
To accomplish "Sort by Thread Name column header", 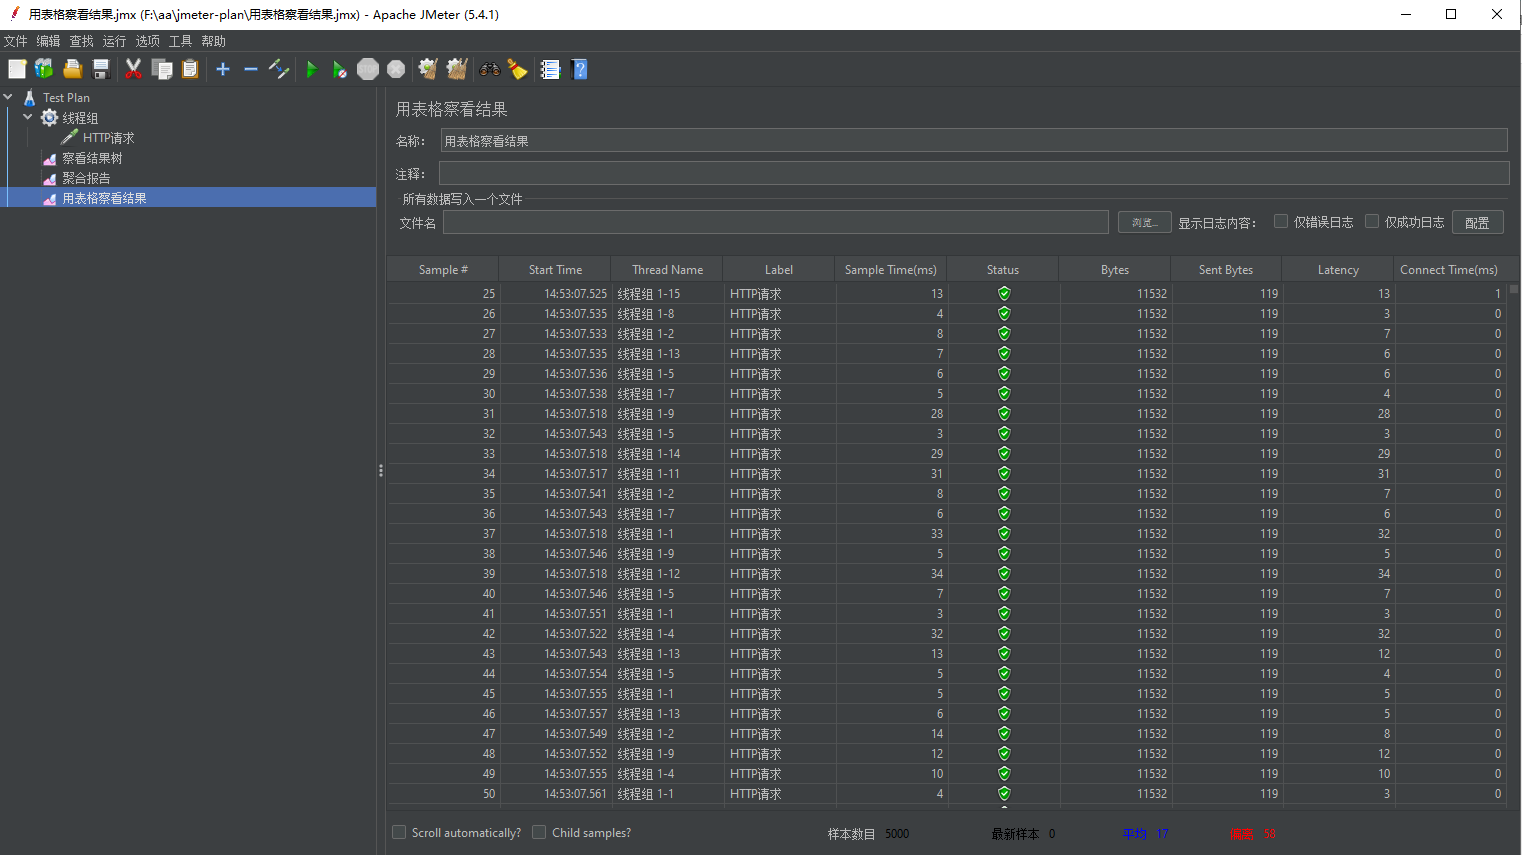I will (667, 269).
